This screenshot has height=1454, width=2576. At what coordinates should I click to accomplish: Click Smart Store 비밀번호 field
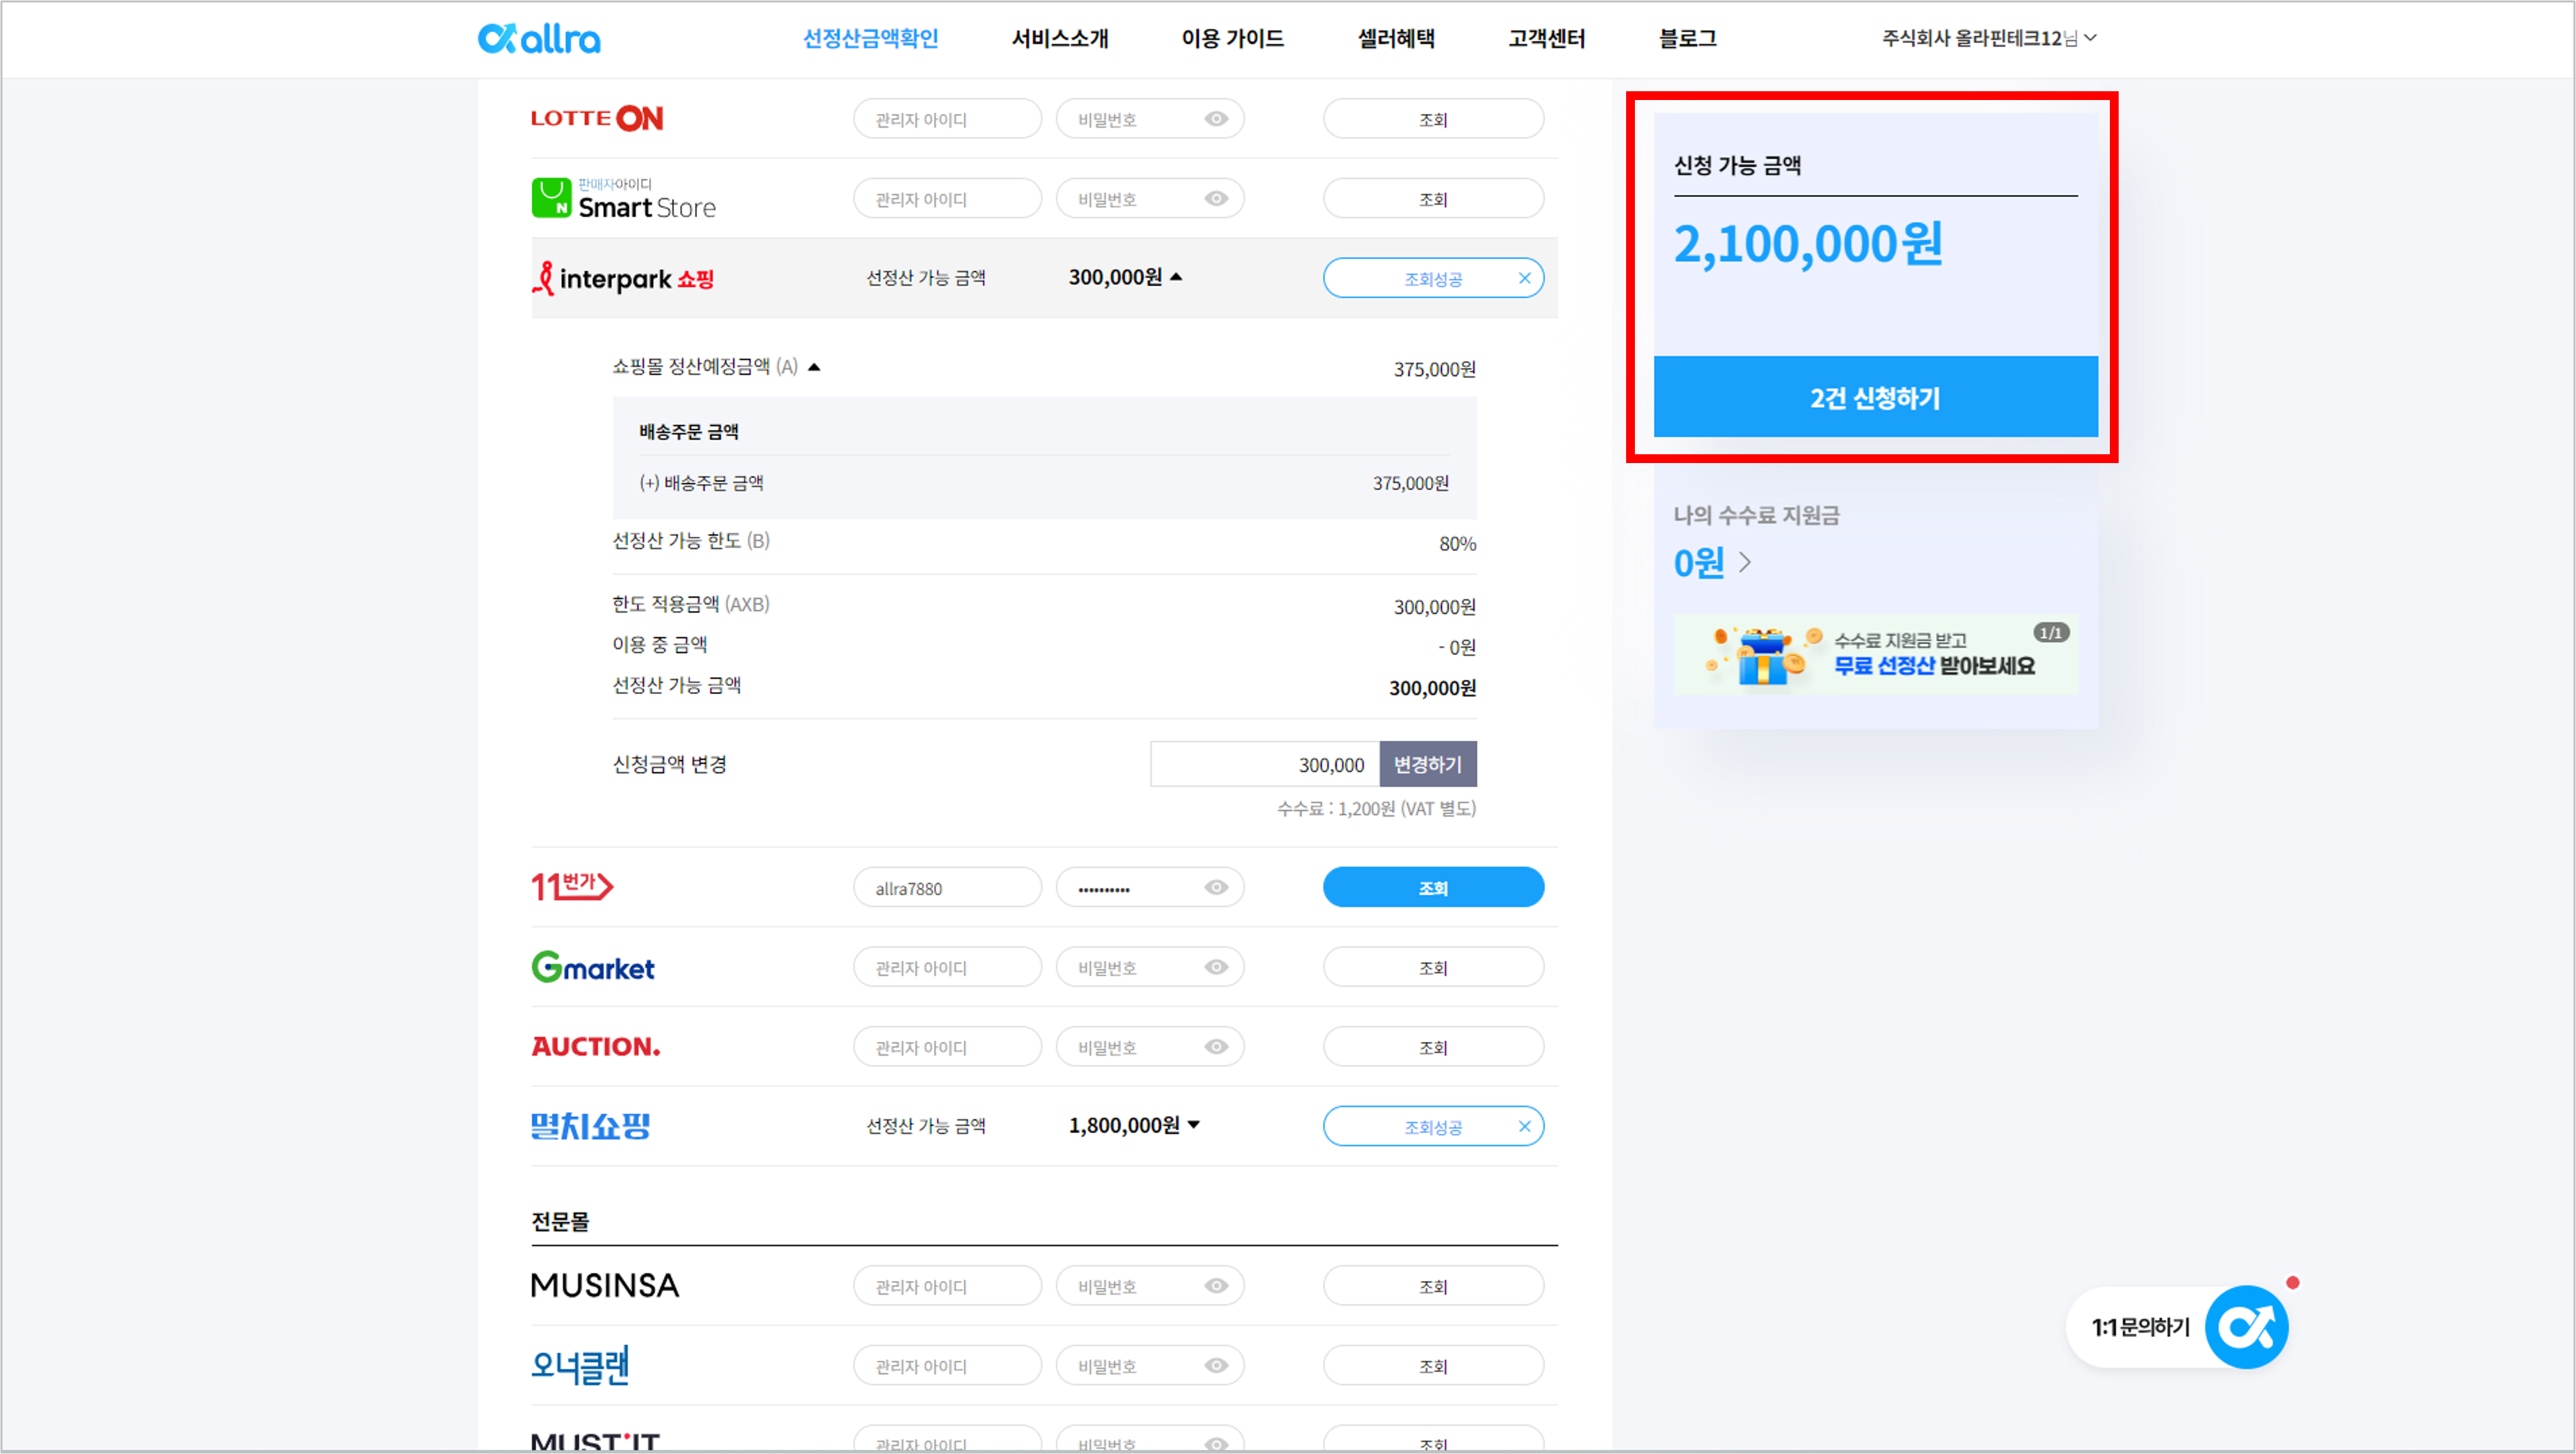tap(1150, 199)
